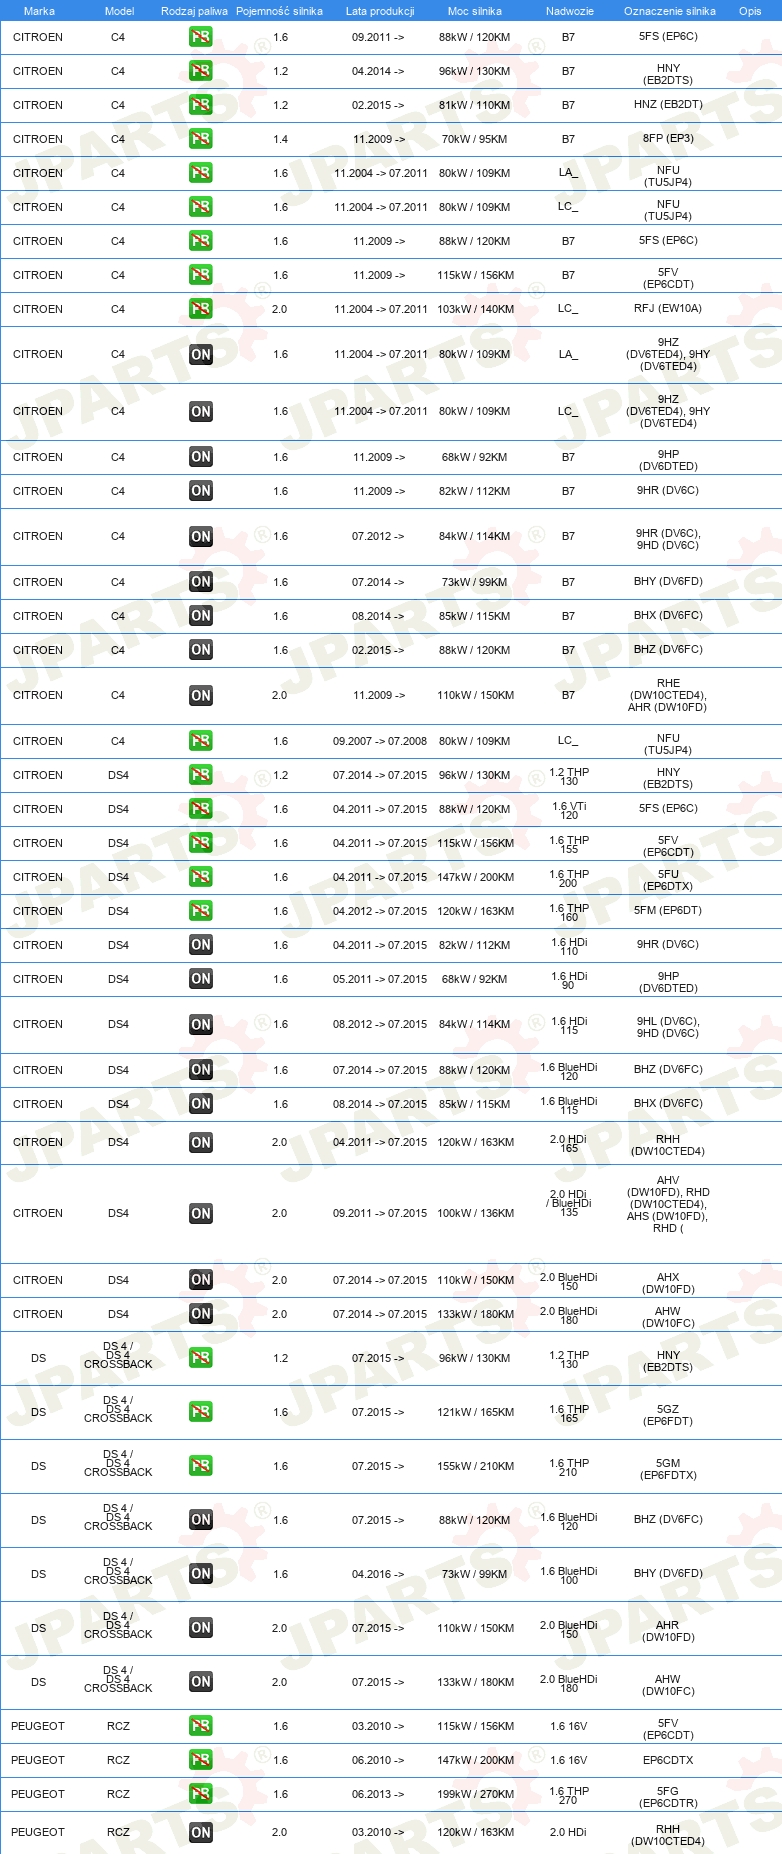Click the production date 04.2016 ->

click(378, 1574)
